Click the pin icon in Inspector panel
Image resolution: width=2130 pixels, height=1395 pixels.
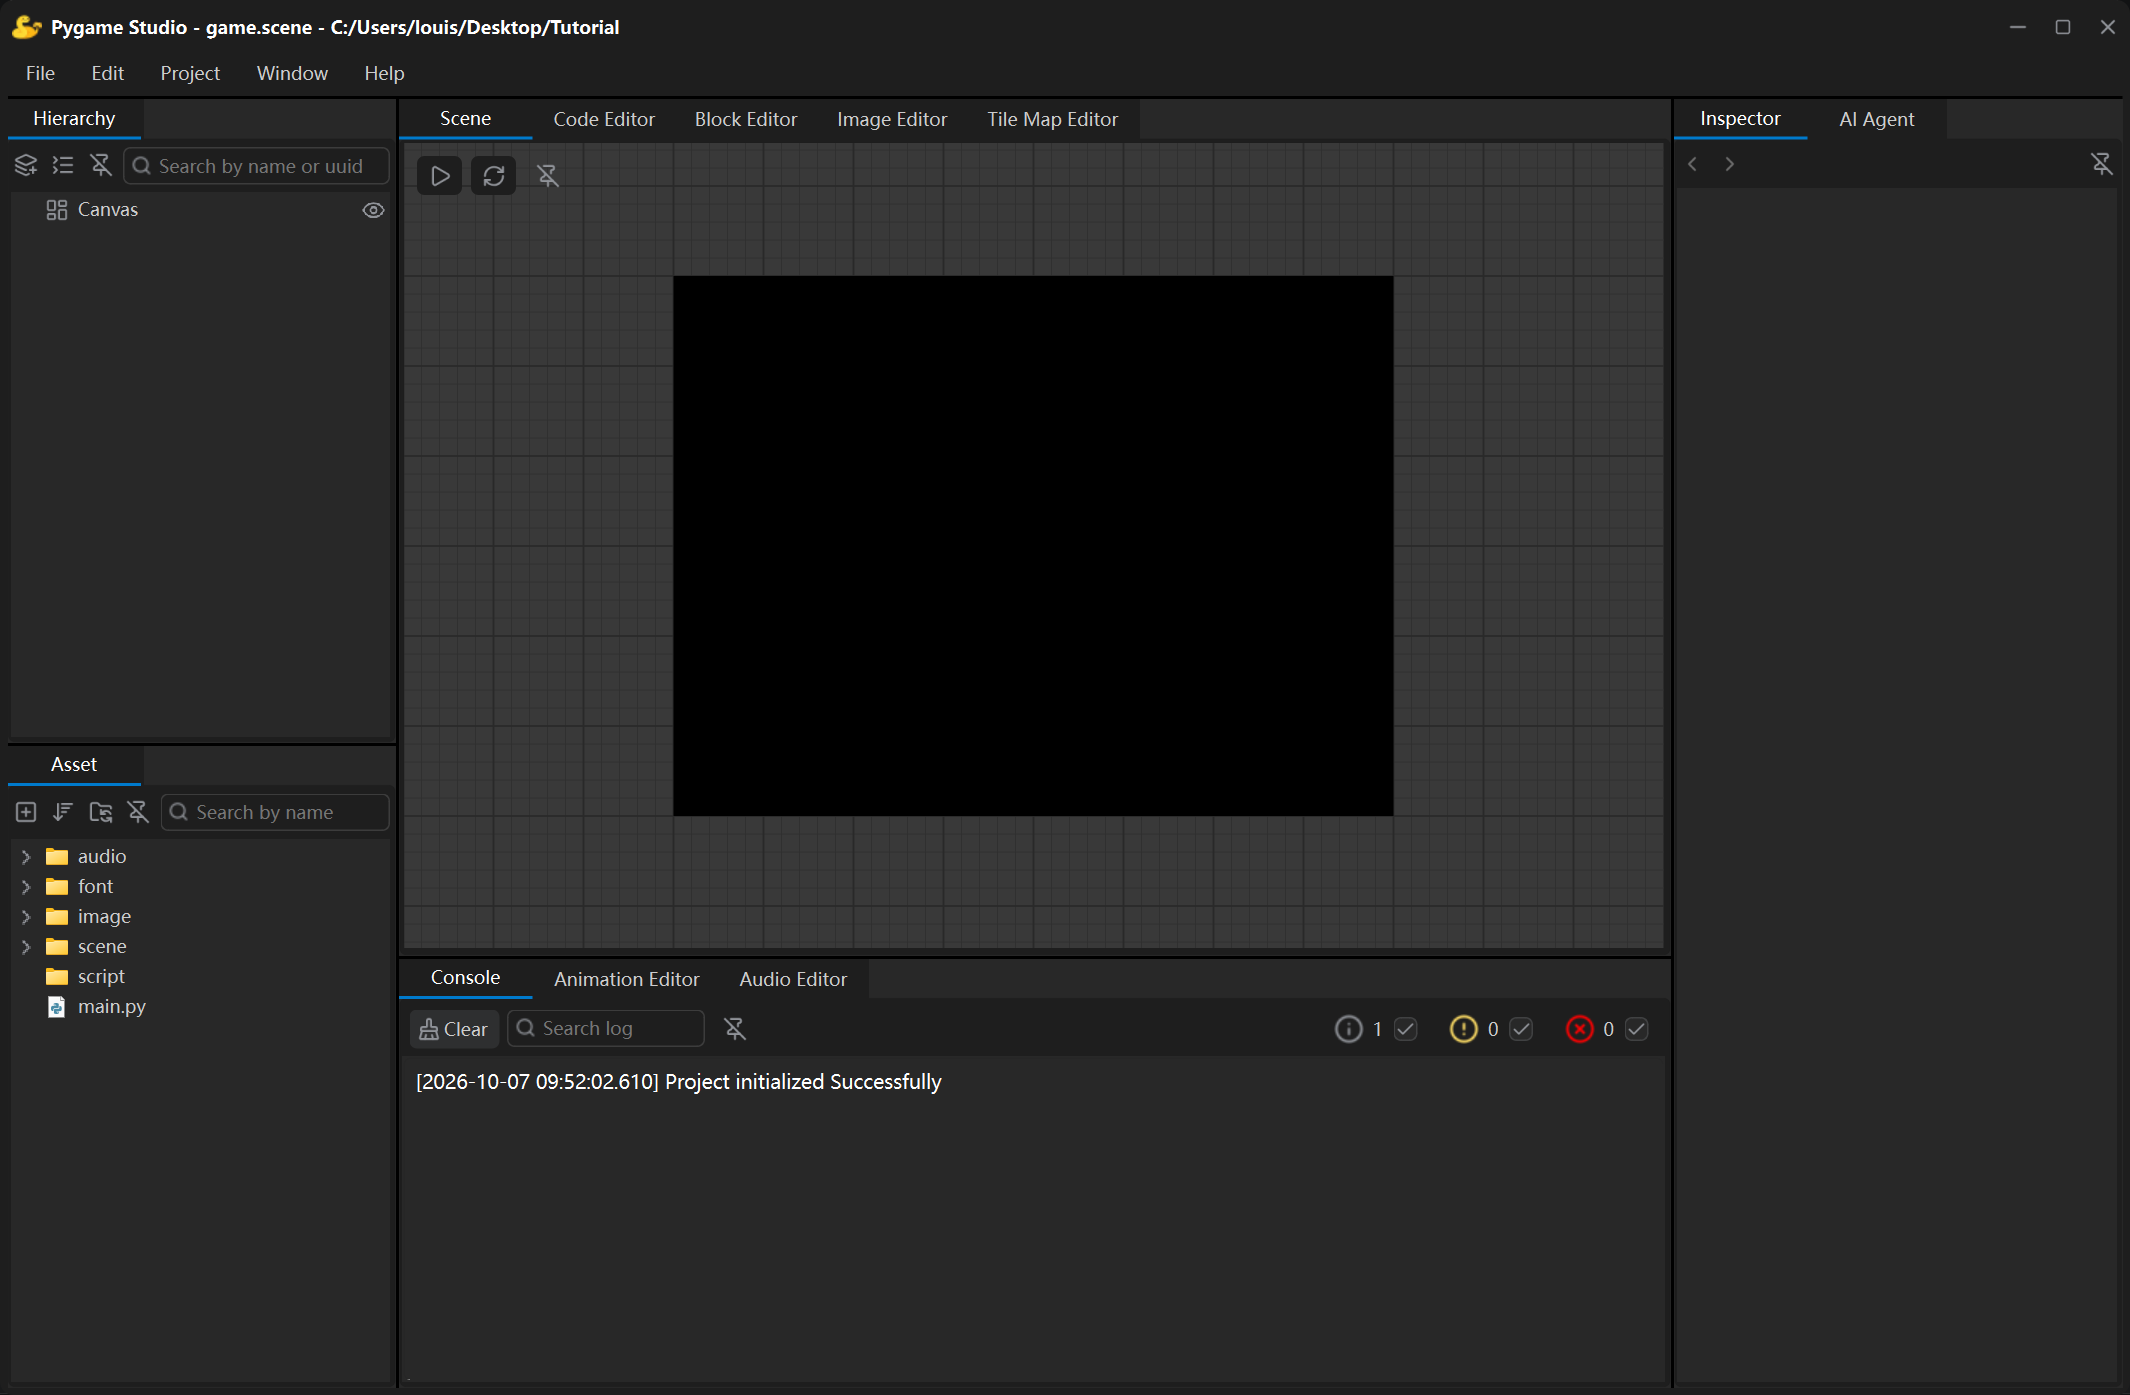[x=2102, y=164]
